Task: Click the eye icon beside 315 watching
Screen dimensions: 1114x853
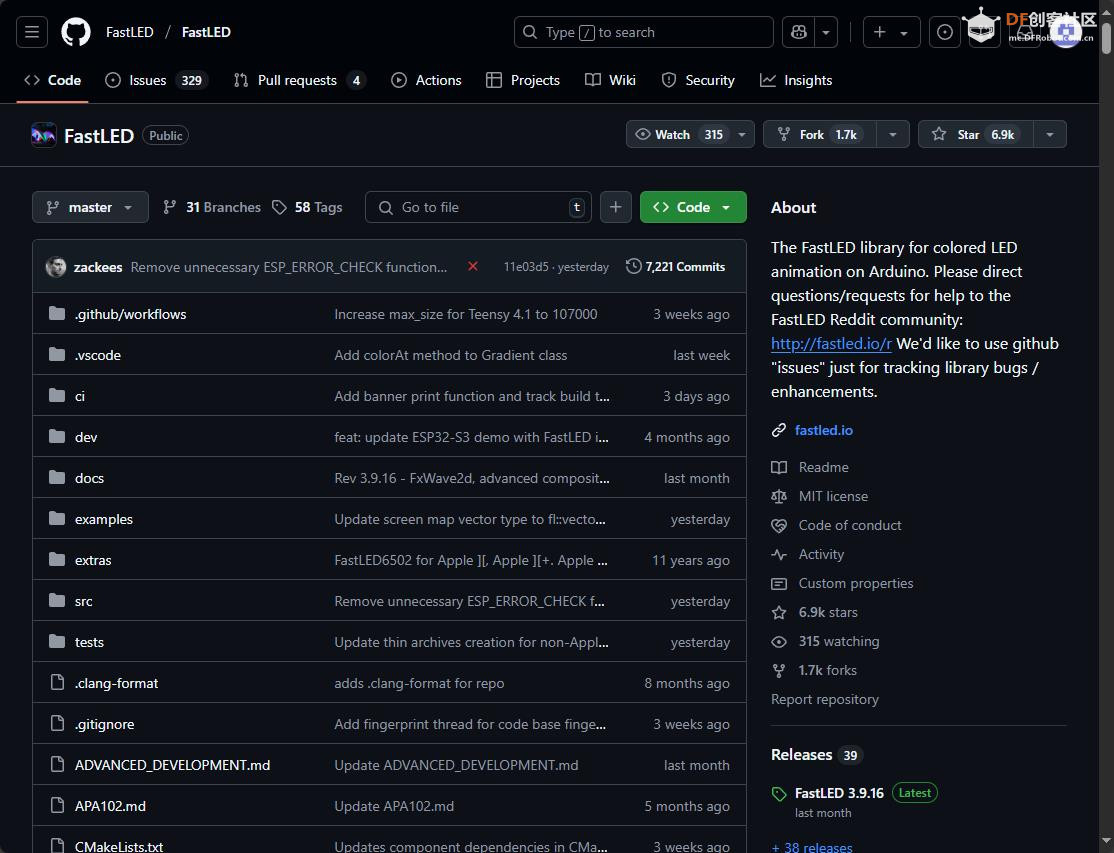Action: coord(779,641)
